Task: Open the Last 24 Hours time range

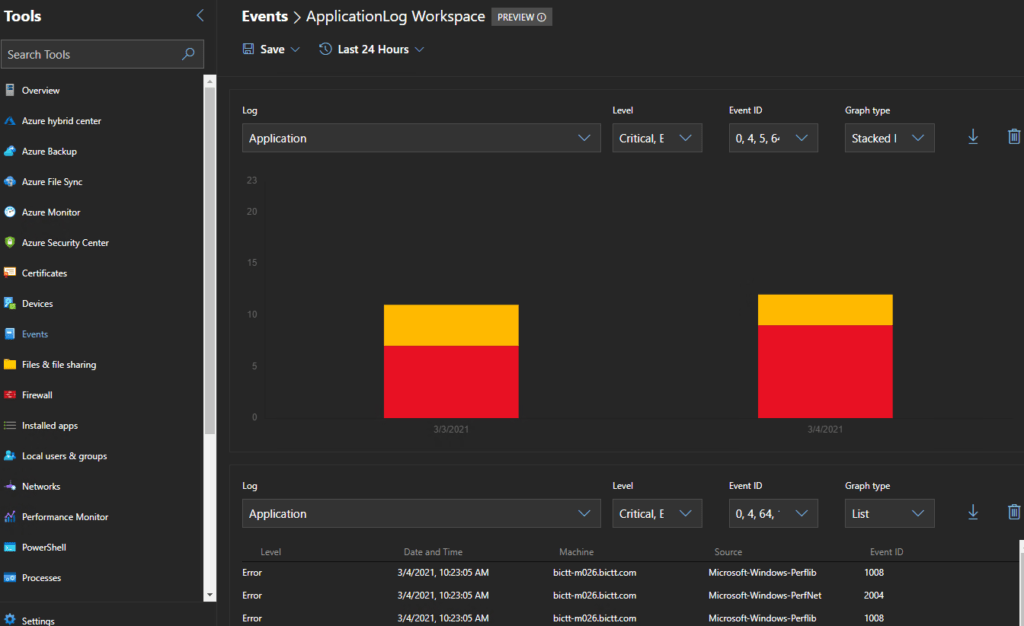Action: coord(372,49)
